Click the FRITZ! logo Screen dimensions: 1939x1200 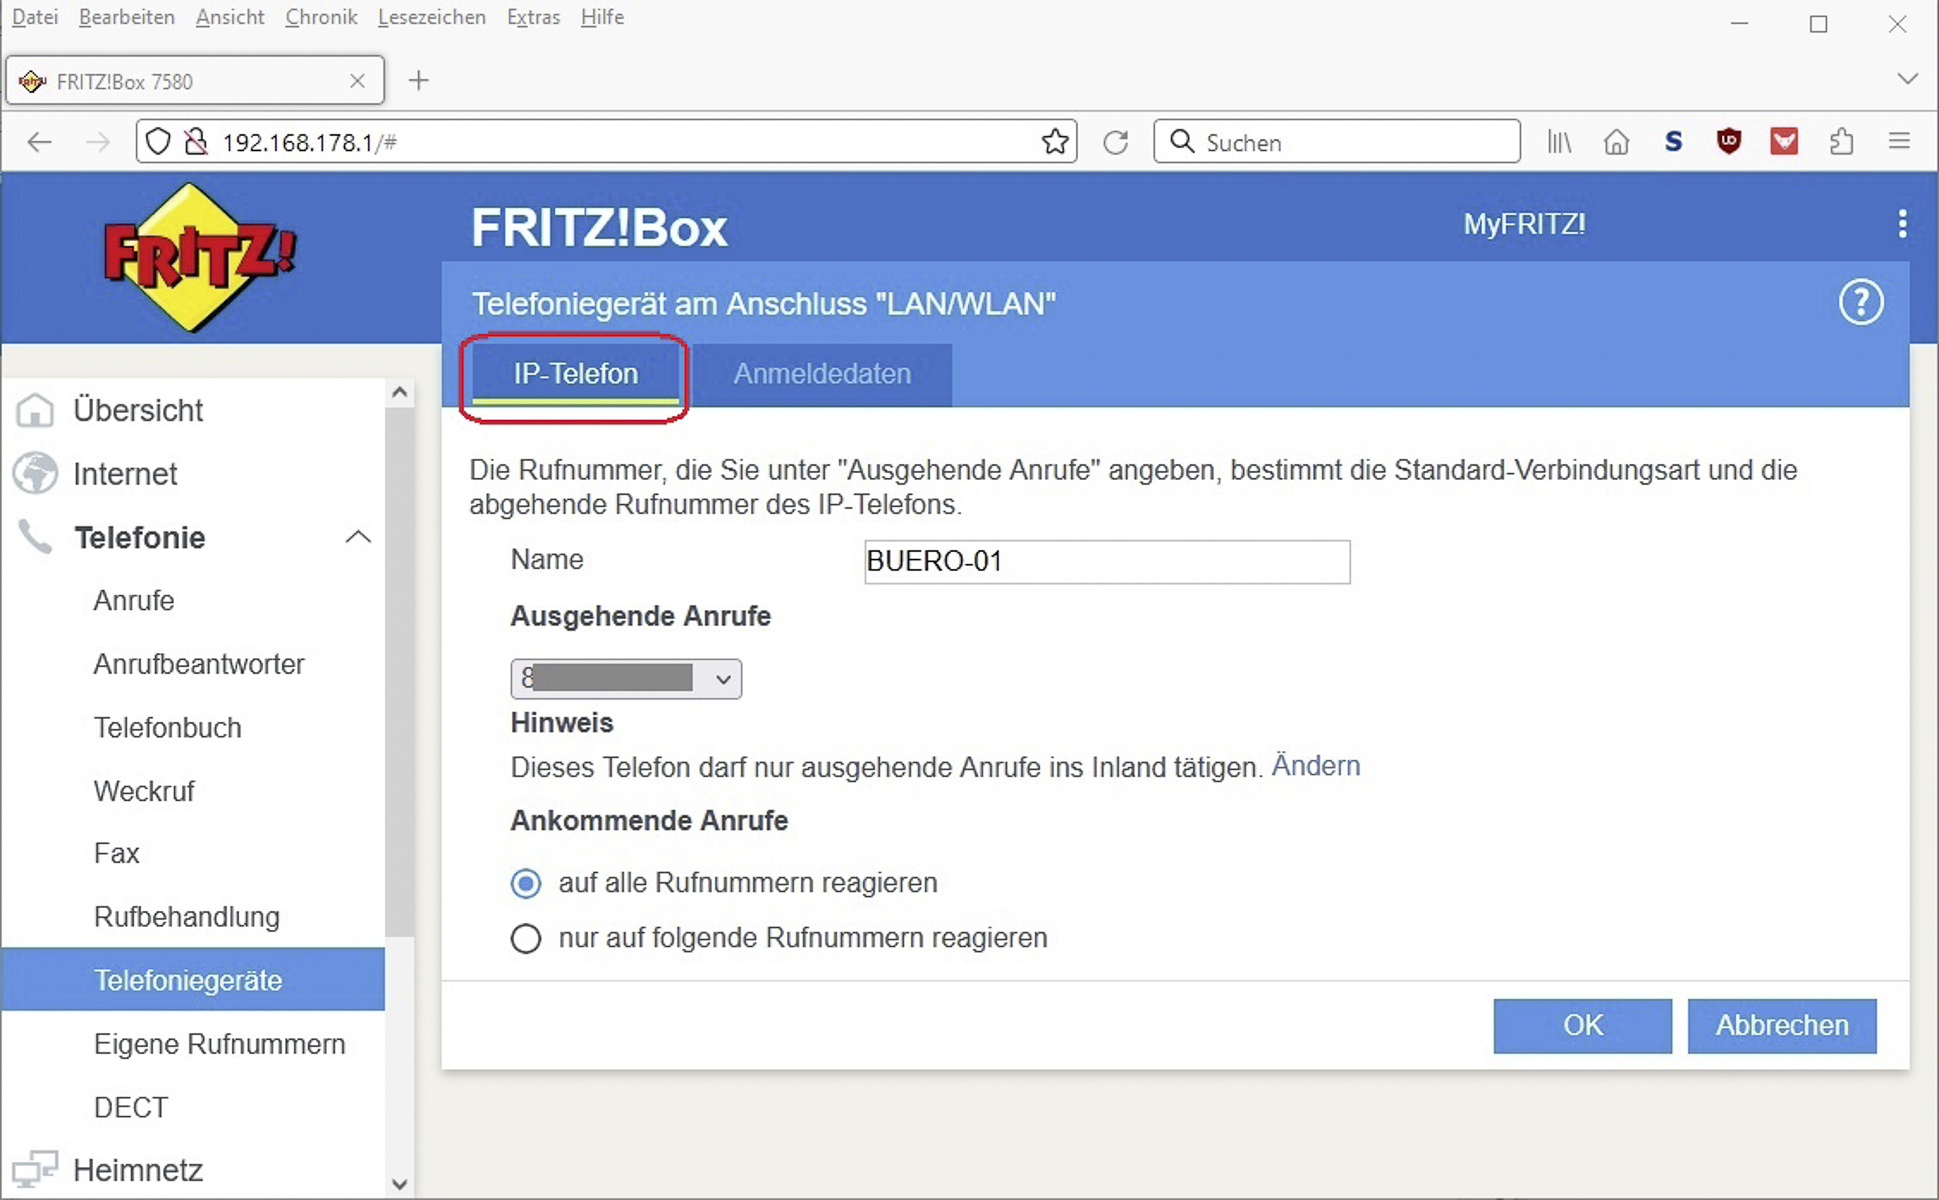point(200,258)
